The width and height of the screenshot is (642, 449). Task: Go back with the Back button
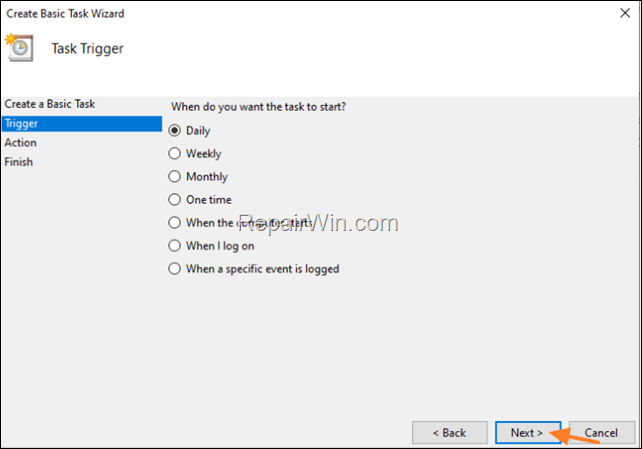point(450,433)
